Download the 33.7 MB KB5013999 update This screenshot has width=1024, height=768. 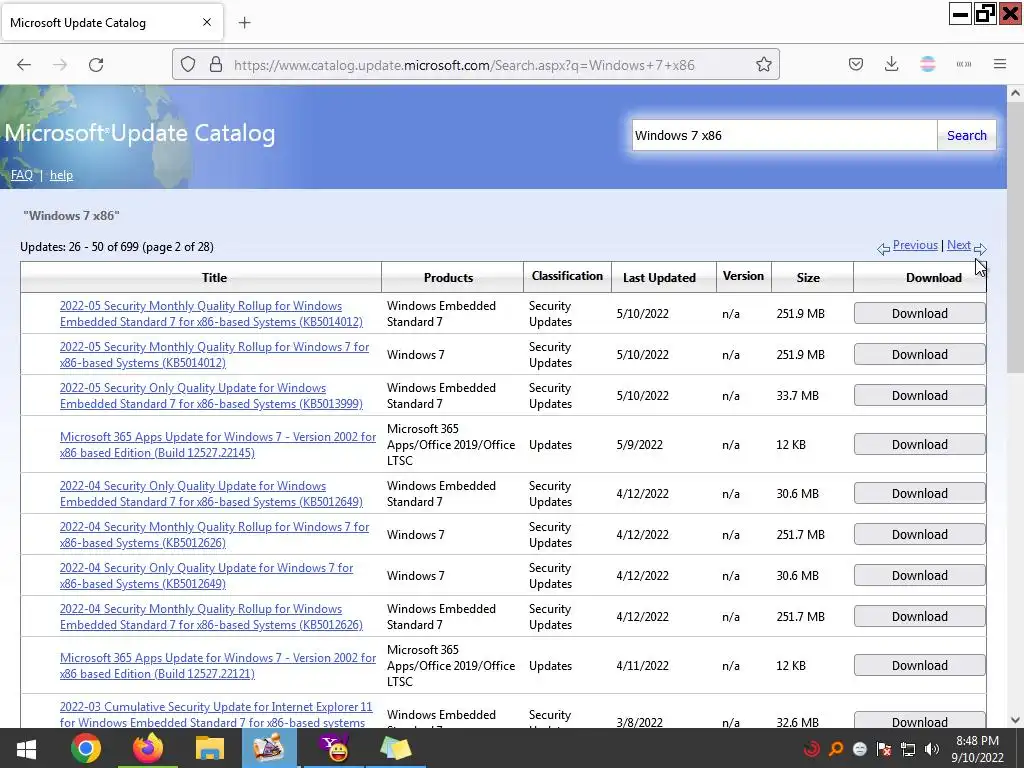(920, 395)
